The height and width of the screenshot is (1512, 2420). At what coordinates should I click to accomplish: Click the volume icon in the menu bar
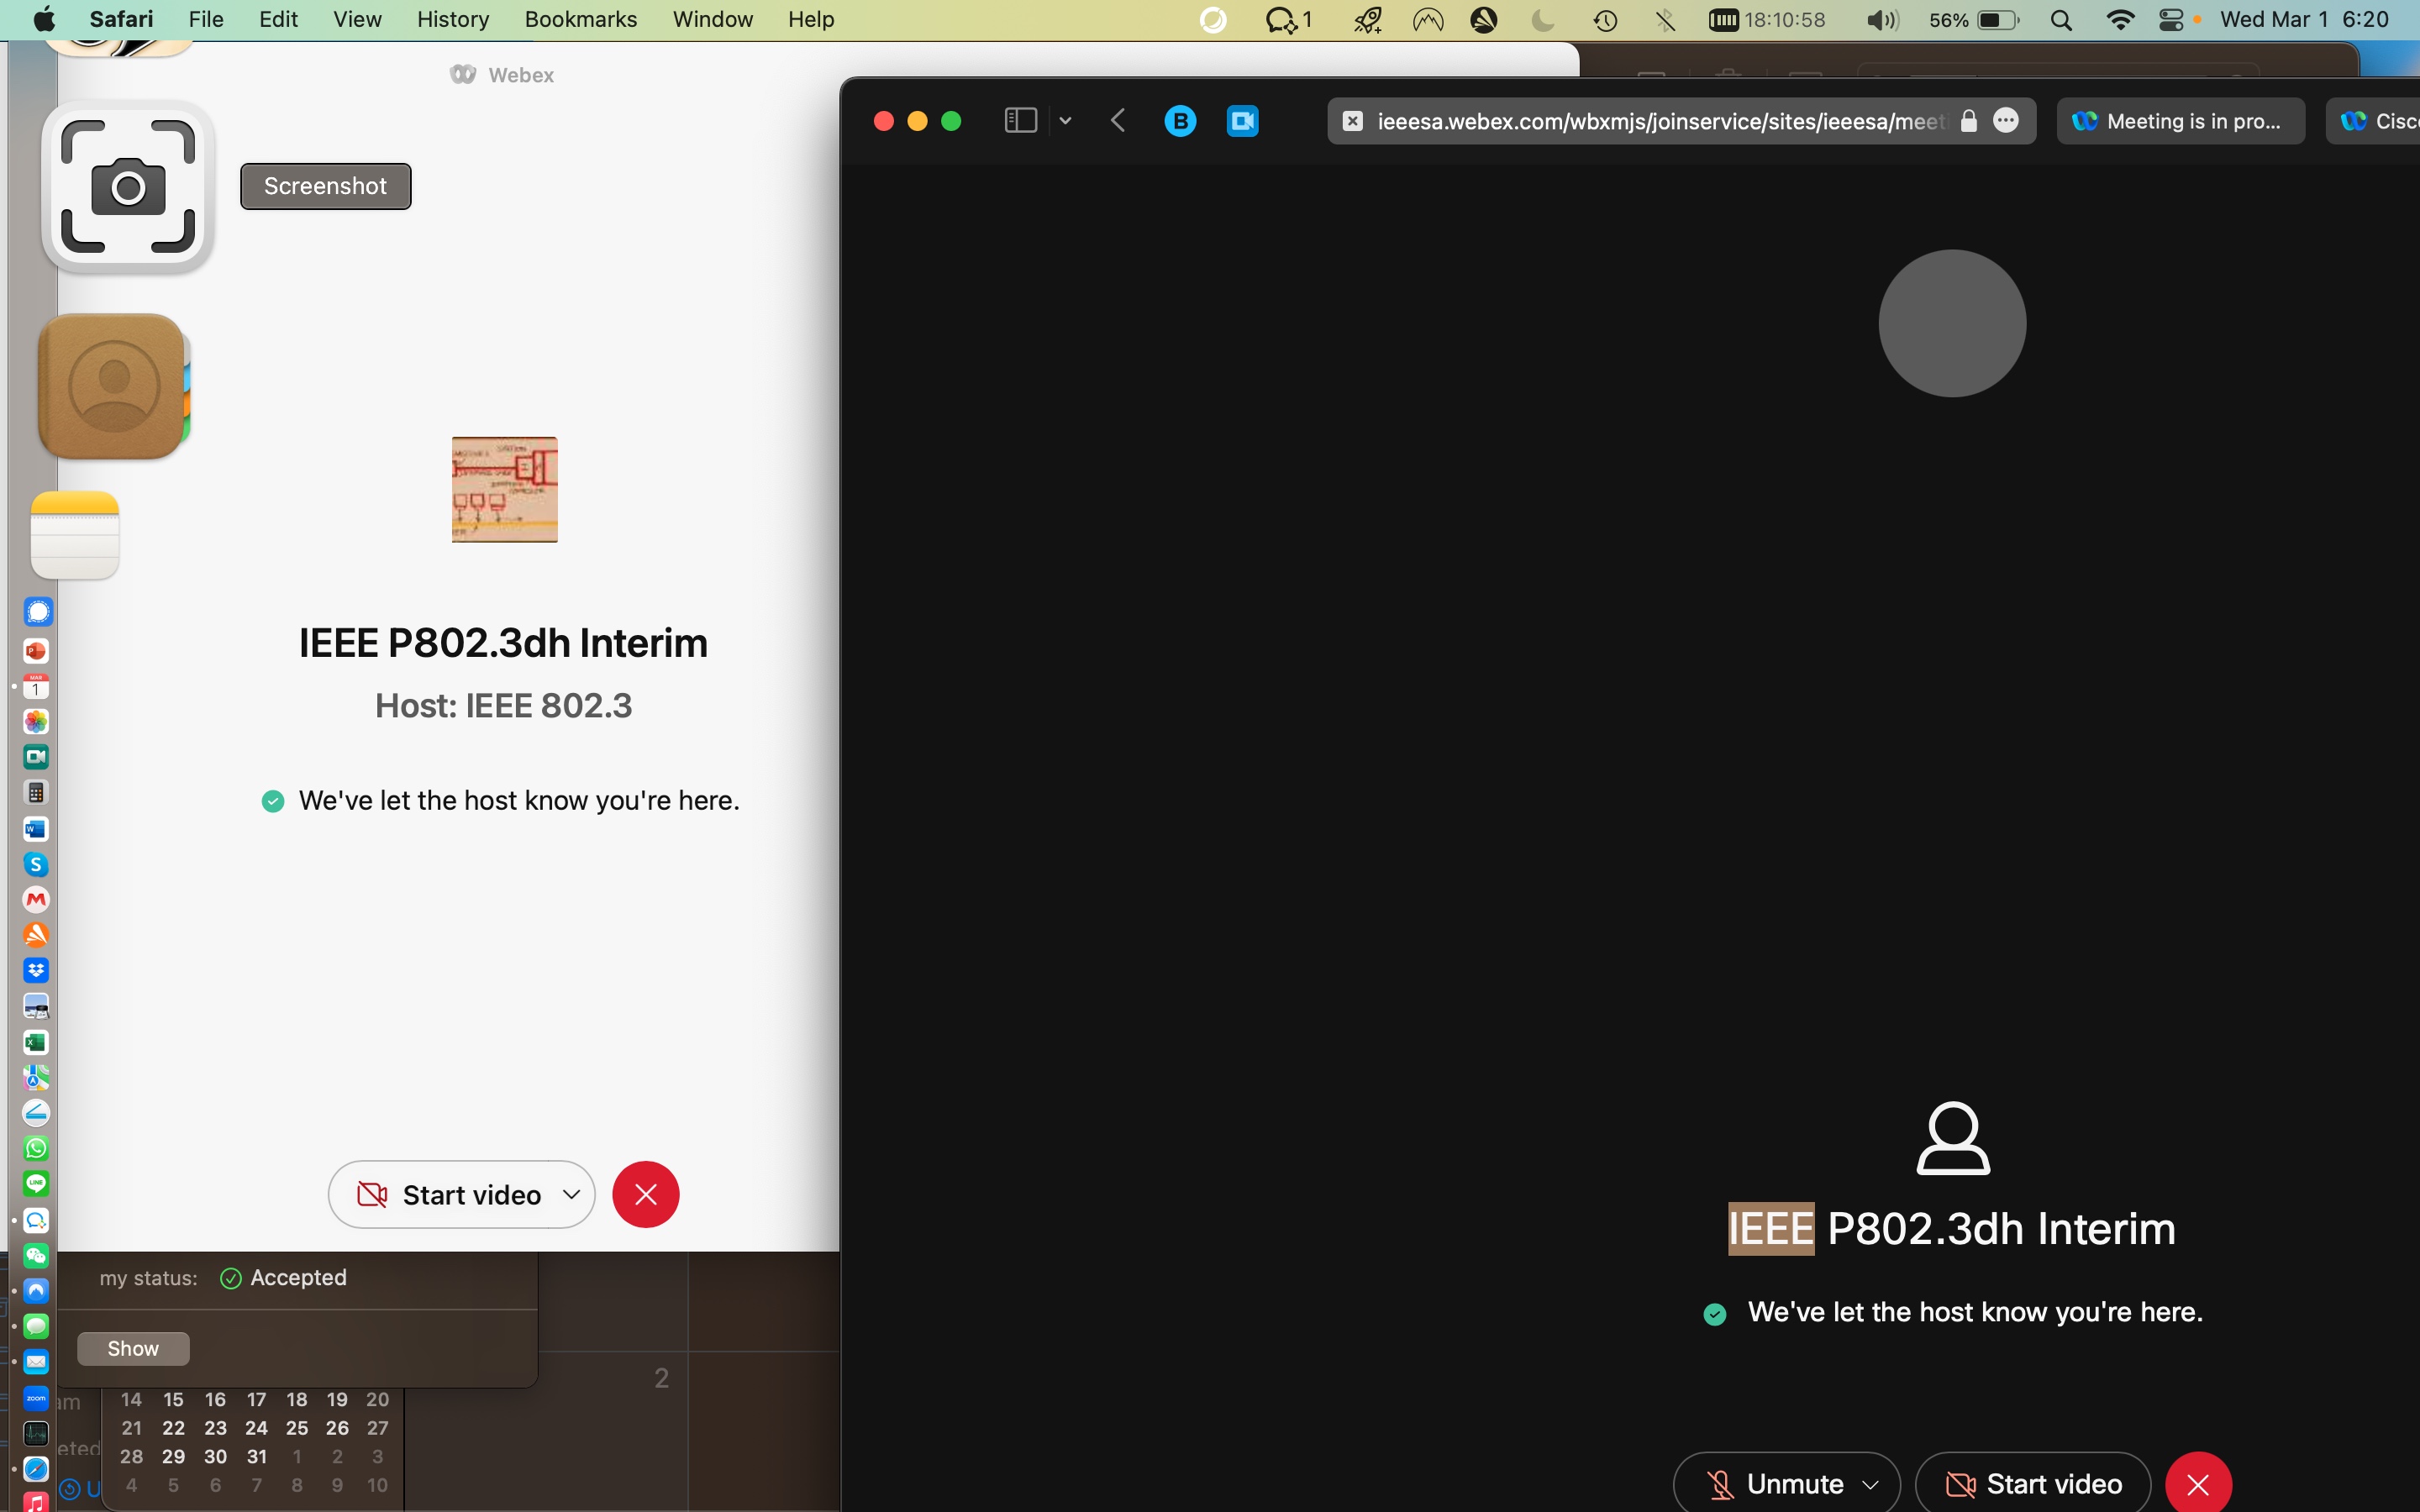(1883, 20)
